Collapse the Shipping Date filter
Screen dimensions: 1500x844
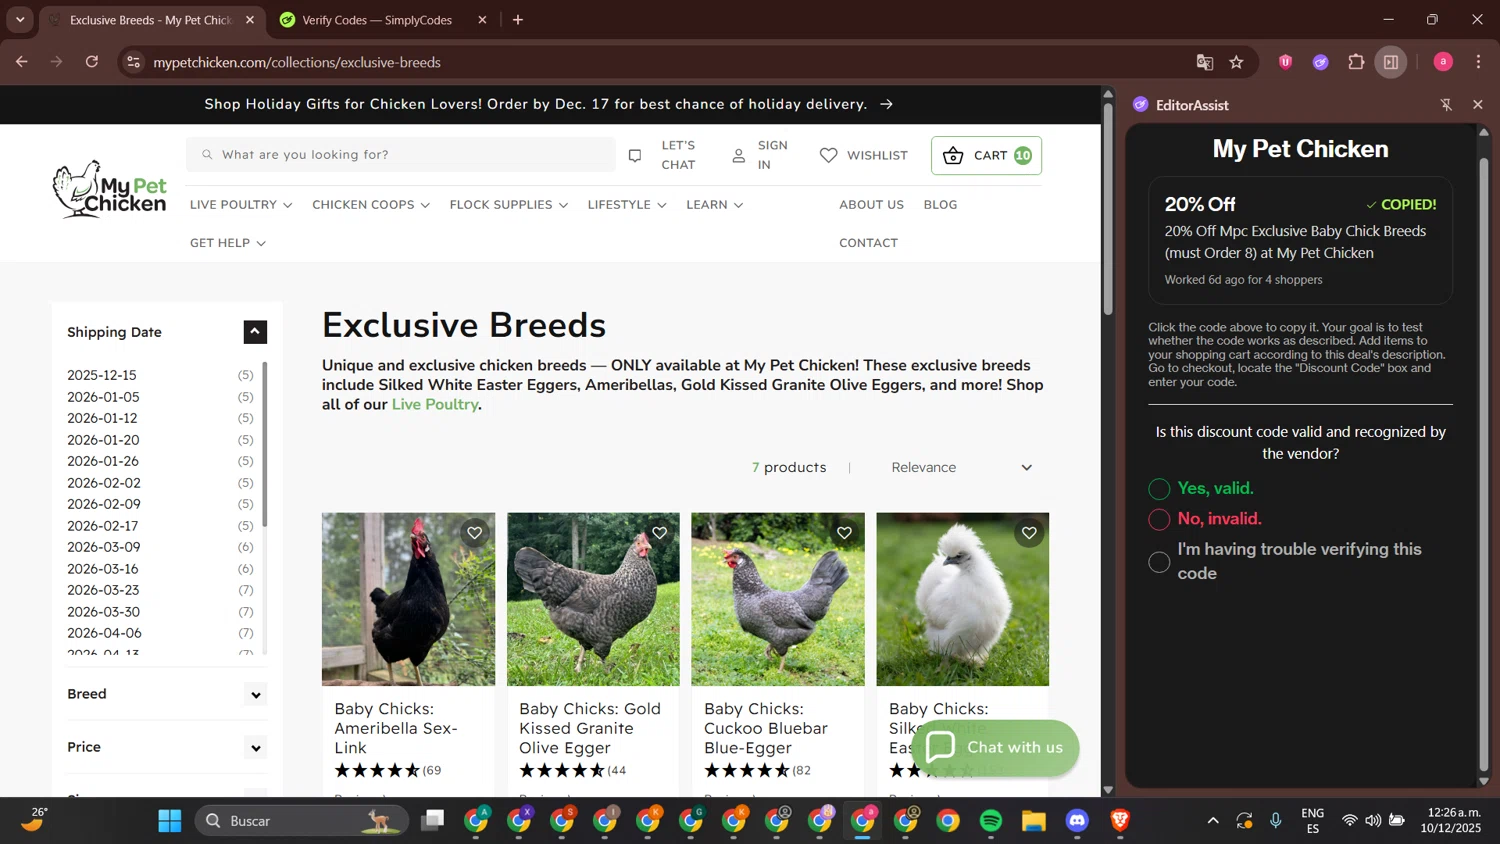pos(255,332)
